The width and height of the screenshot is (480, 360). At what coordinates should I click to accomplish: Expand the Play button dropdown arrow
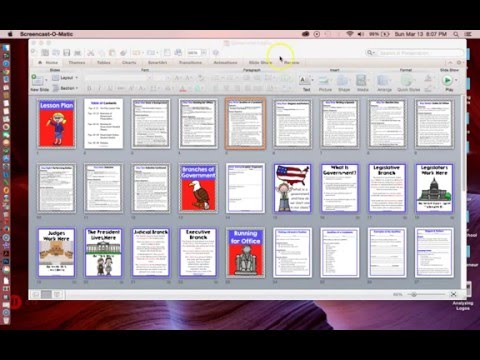point(456,80)
